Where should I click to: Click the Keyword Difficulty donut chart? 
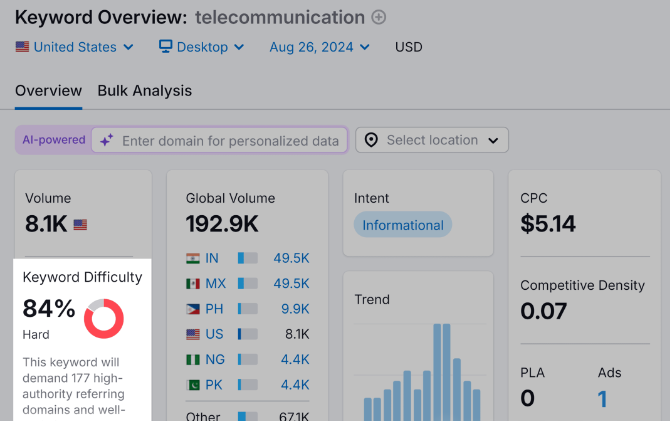(x=104, y=317)
